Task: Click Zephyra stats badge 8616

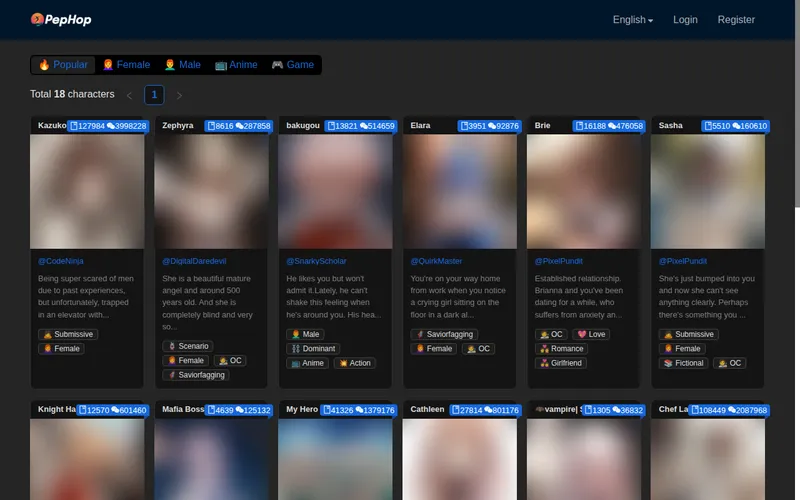Action: pyautogui.click(x=238, y=126)
